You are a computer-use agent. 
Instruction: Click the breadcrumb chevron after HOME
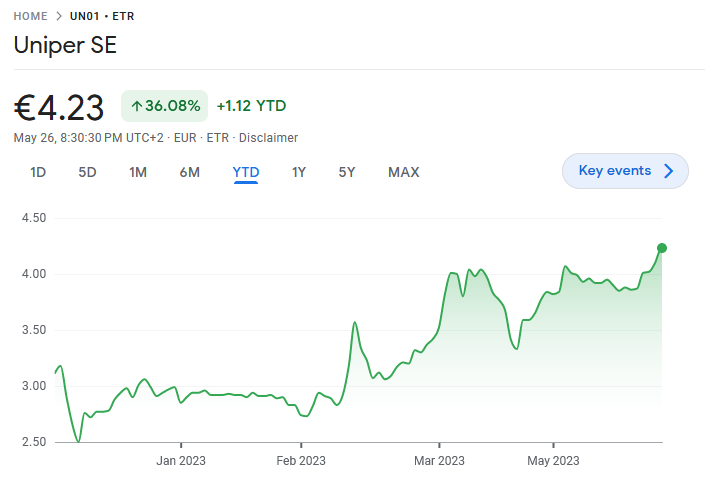tap(59, 16)
